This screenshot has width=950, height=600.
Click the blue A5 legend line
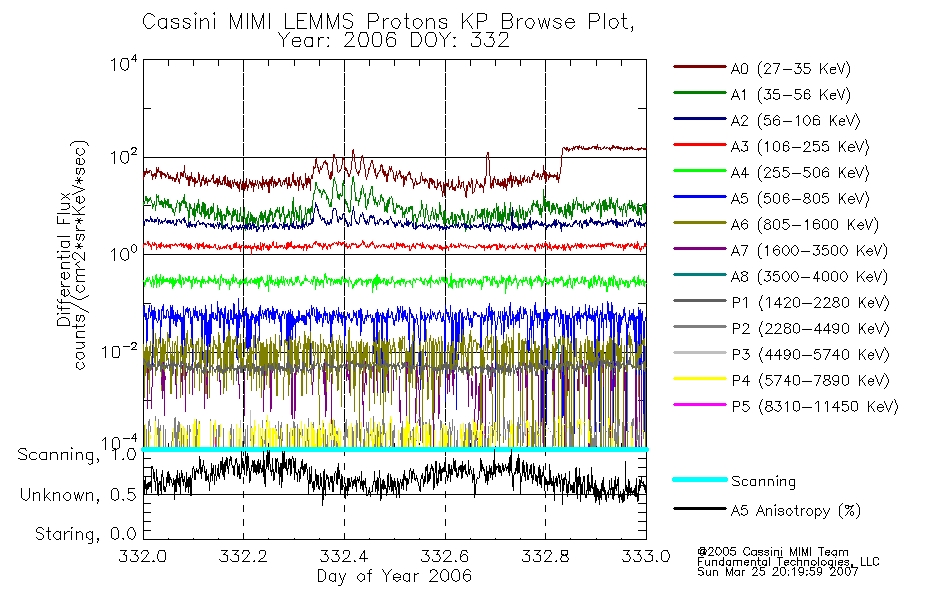700,197
